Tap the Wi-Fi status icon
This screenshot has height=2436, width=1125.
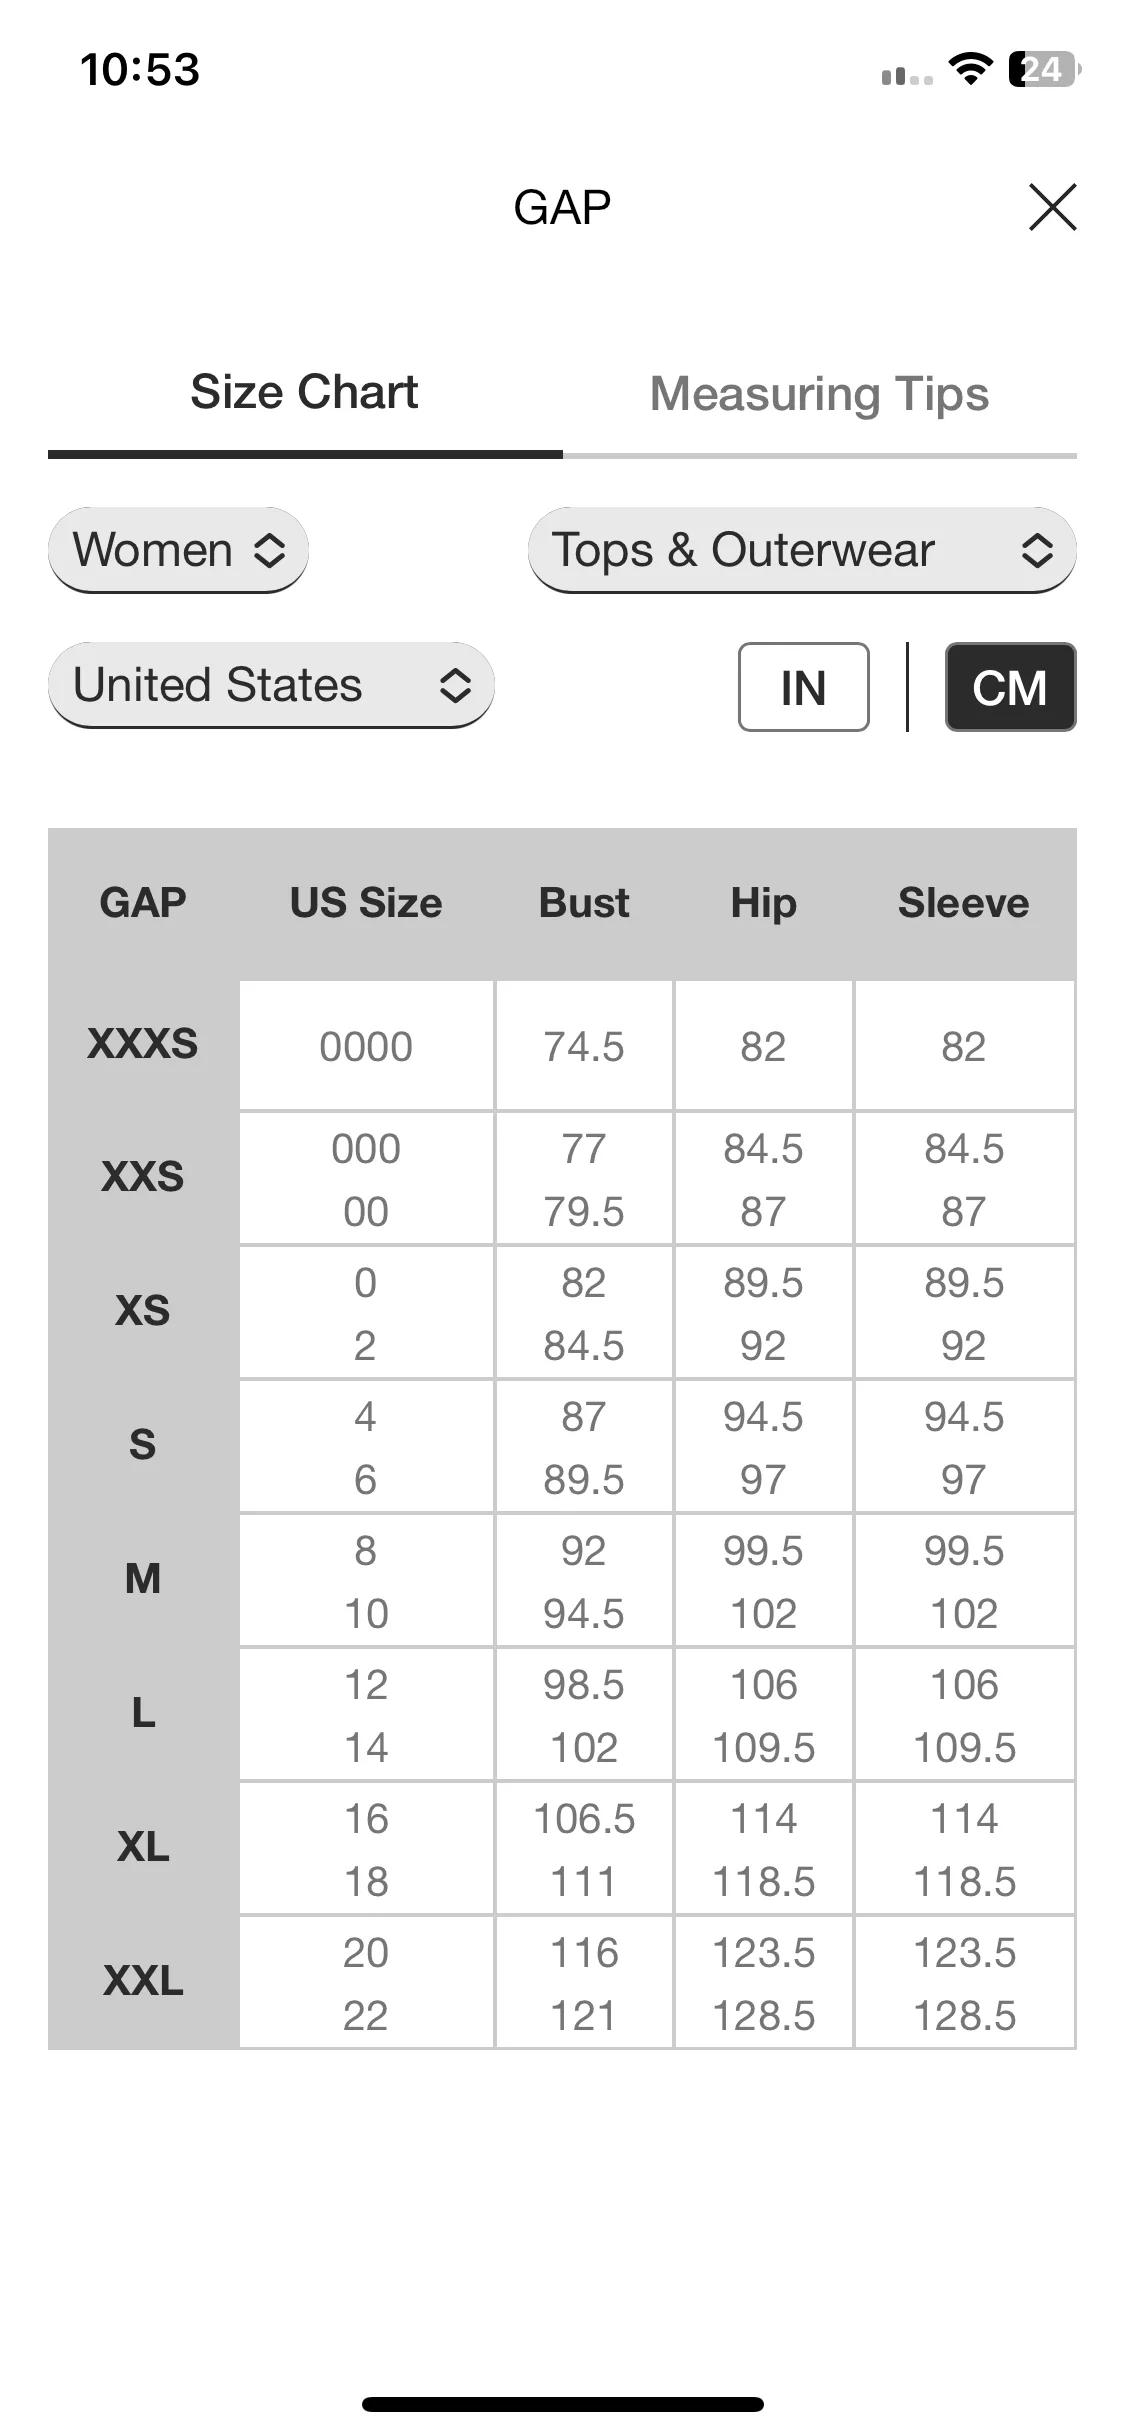coord(969,69)
